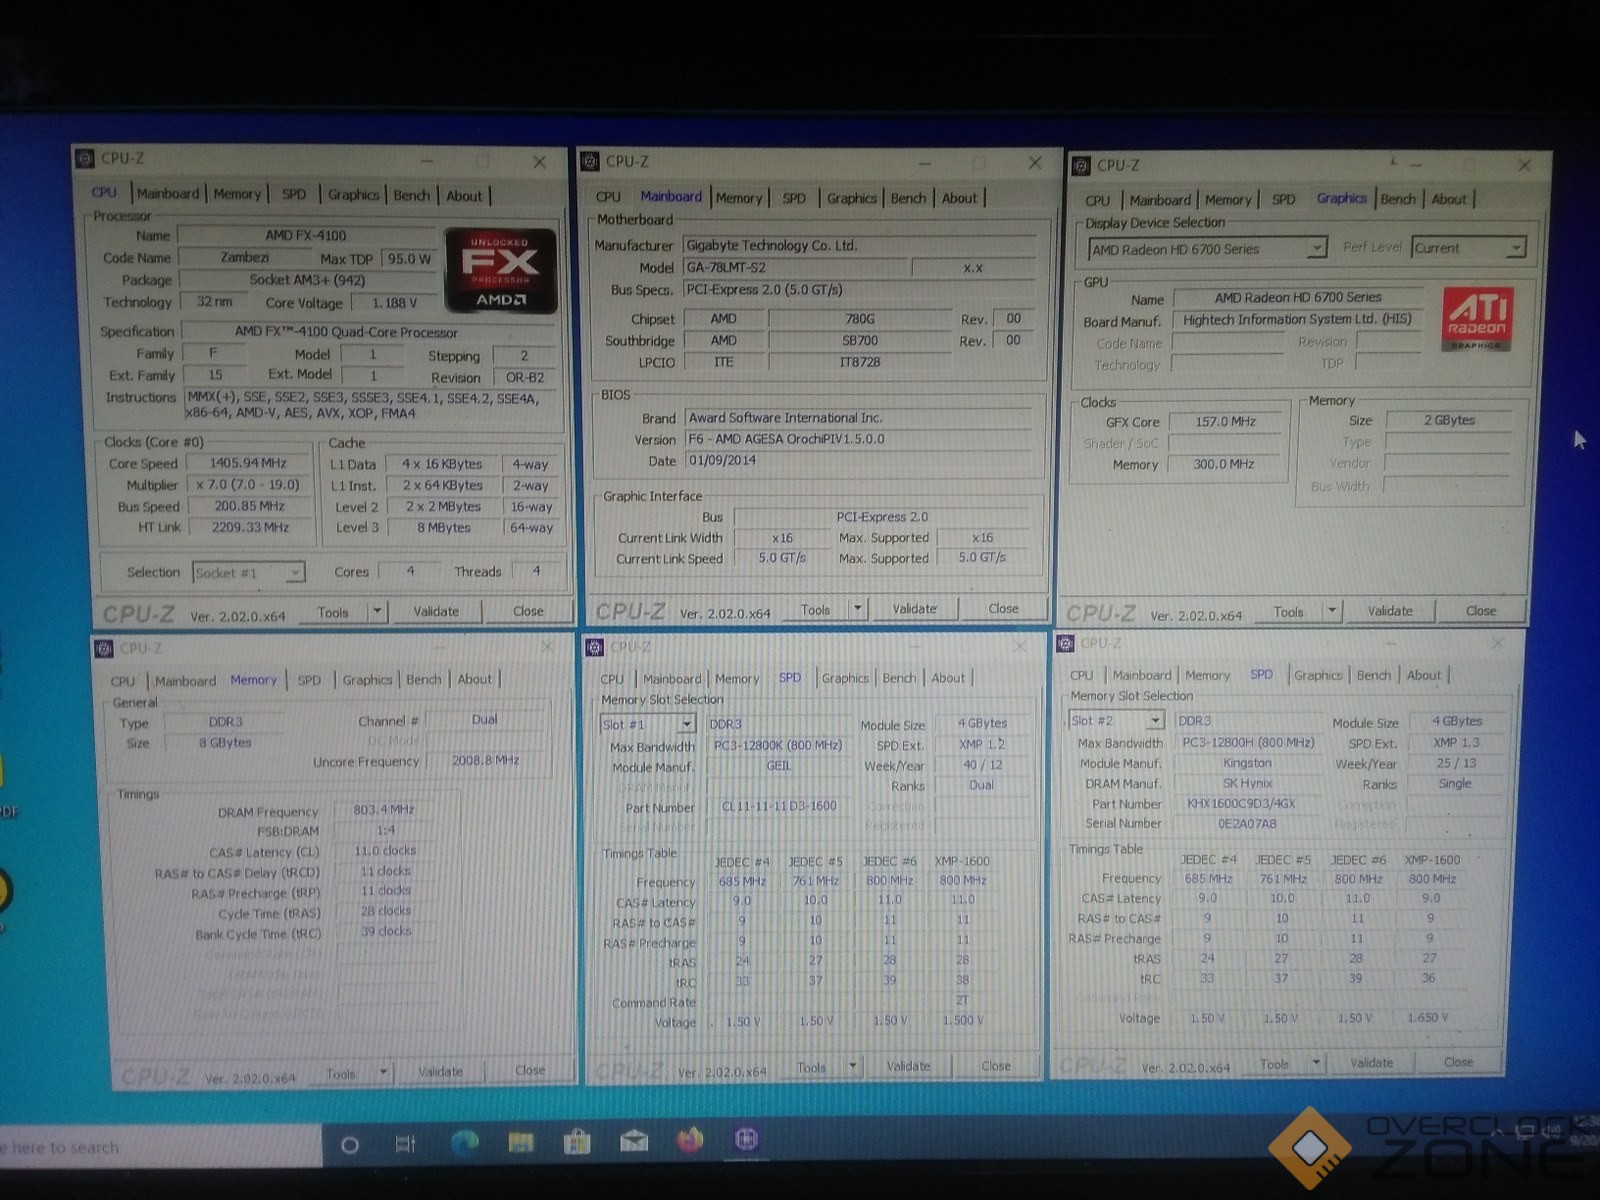Select the memory size value "8 GBytes"
The width and height of the screenshot is (1600, 1200).
(225, 742)
